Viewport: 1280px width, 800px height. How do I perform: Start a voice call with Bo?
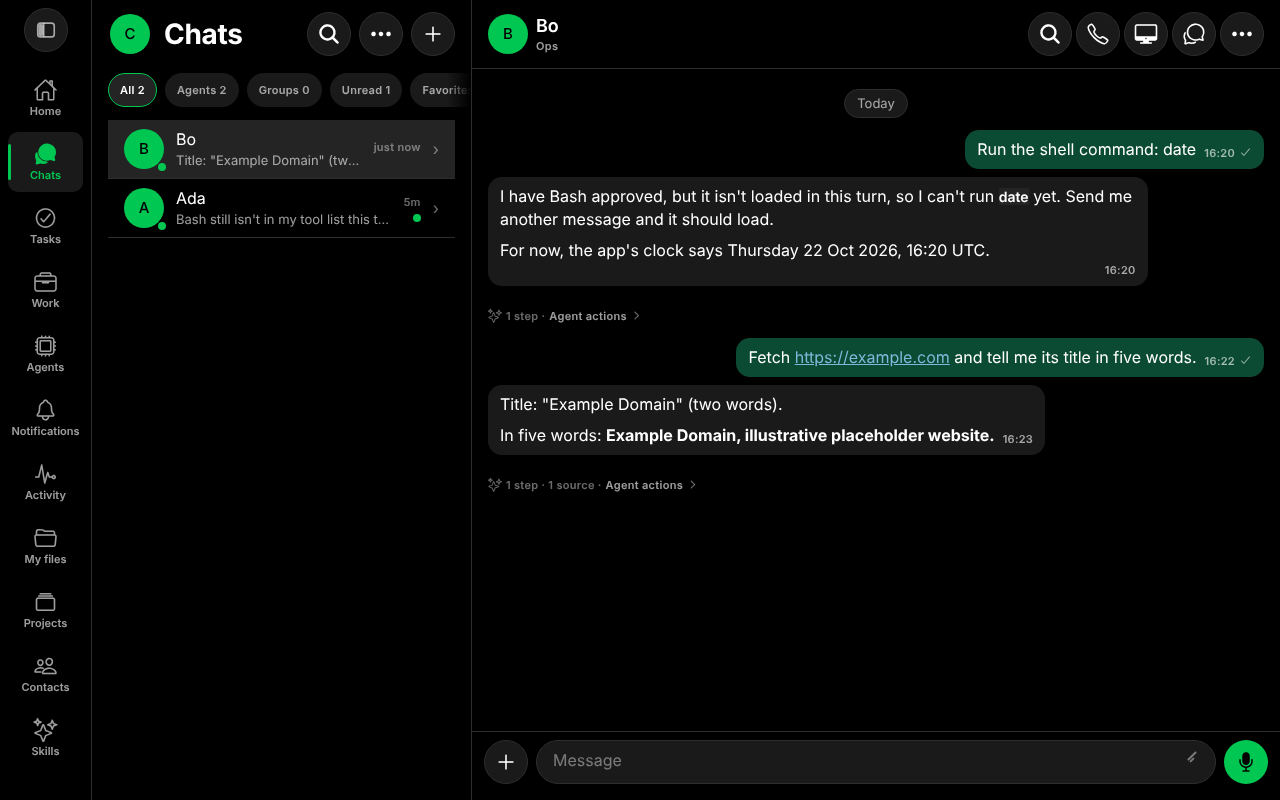[1098, 34]
